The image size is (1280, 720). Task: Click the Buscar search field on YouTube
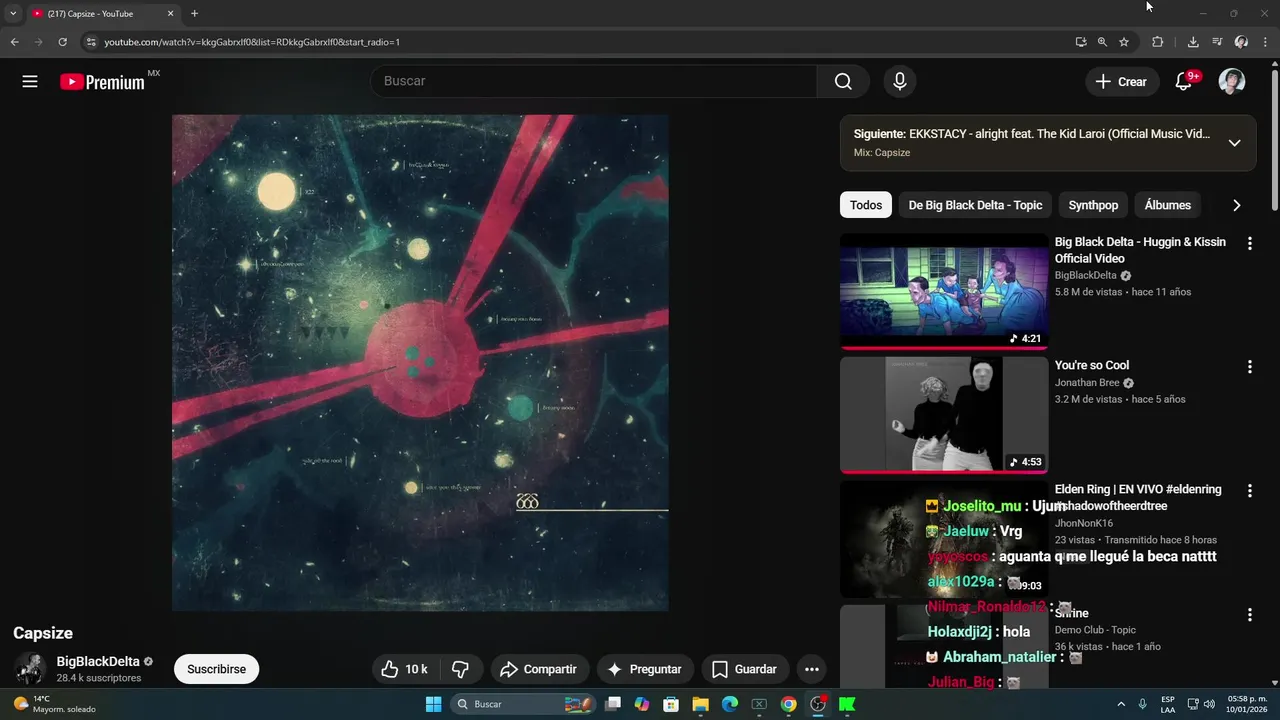[x=594, y=81]
